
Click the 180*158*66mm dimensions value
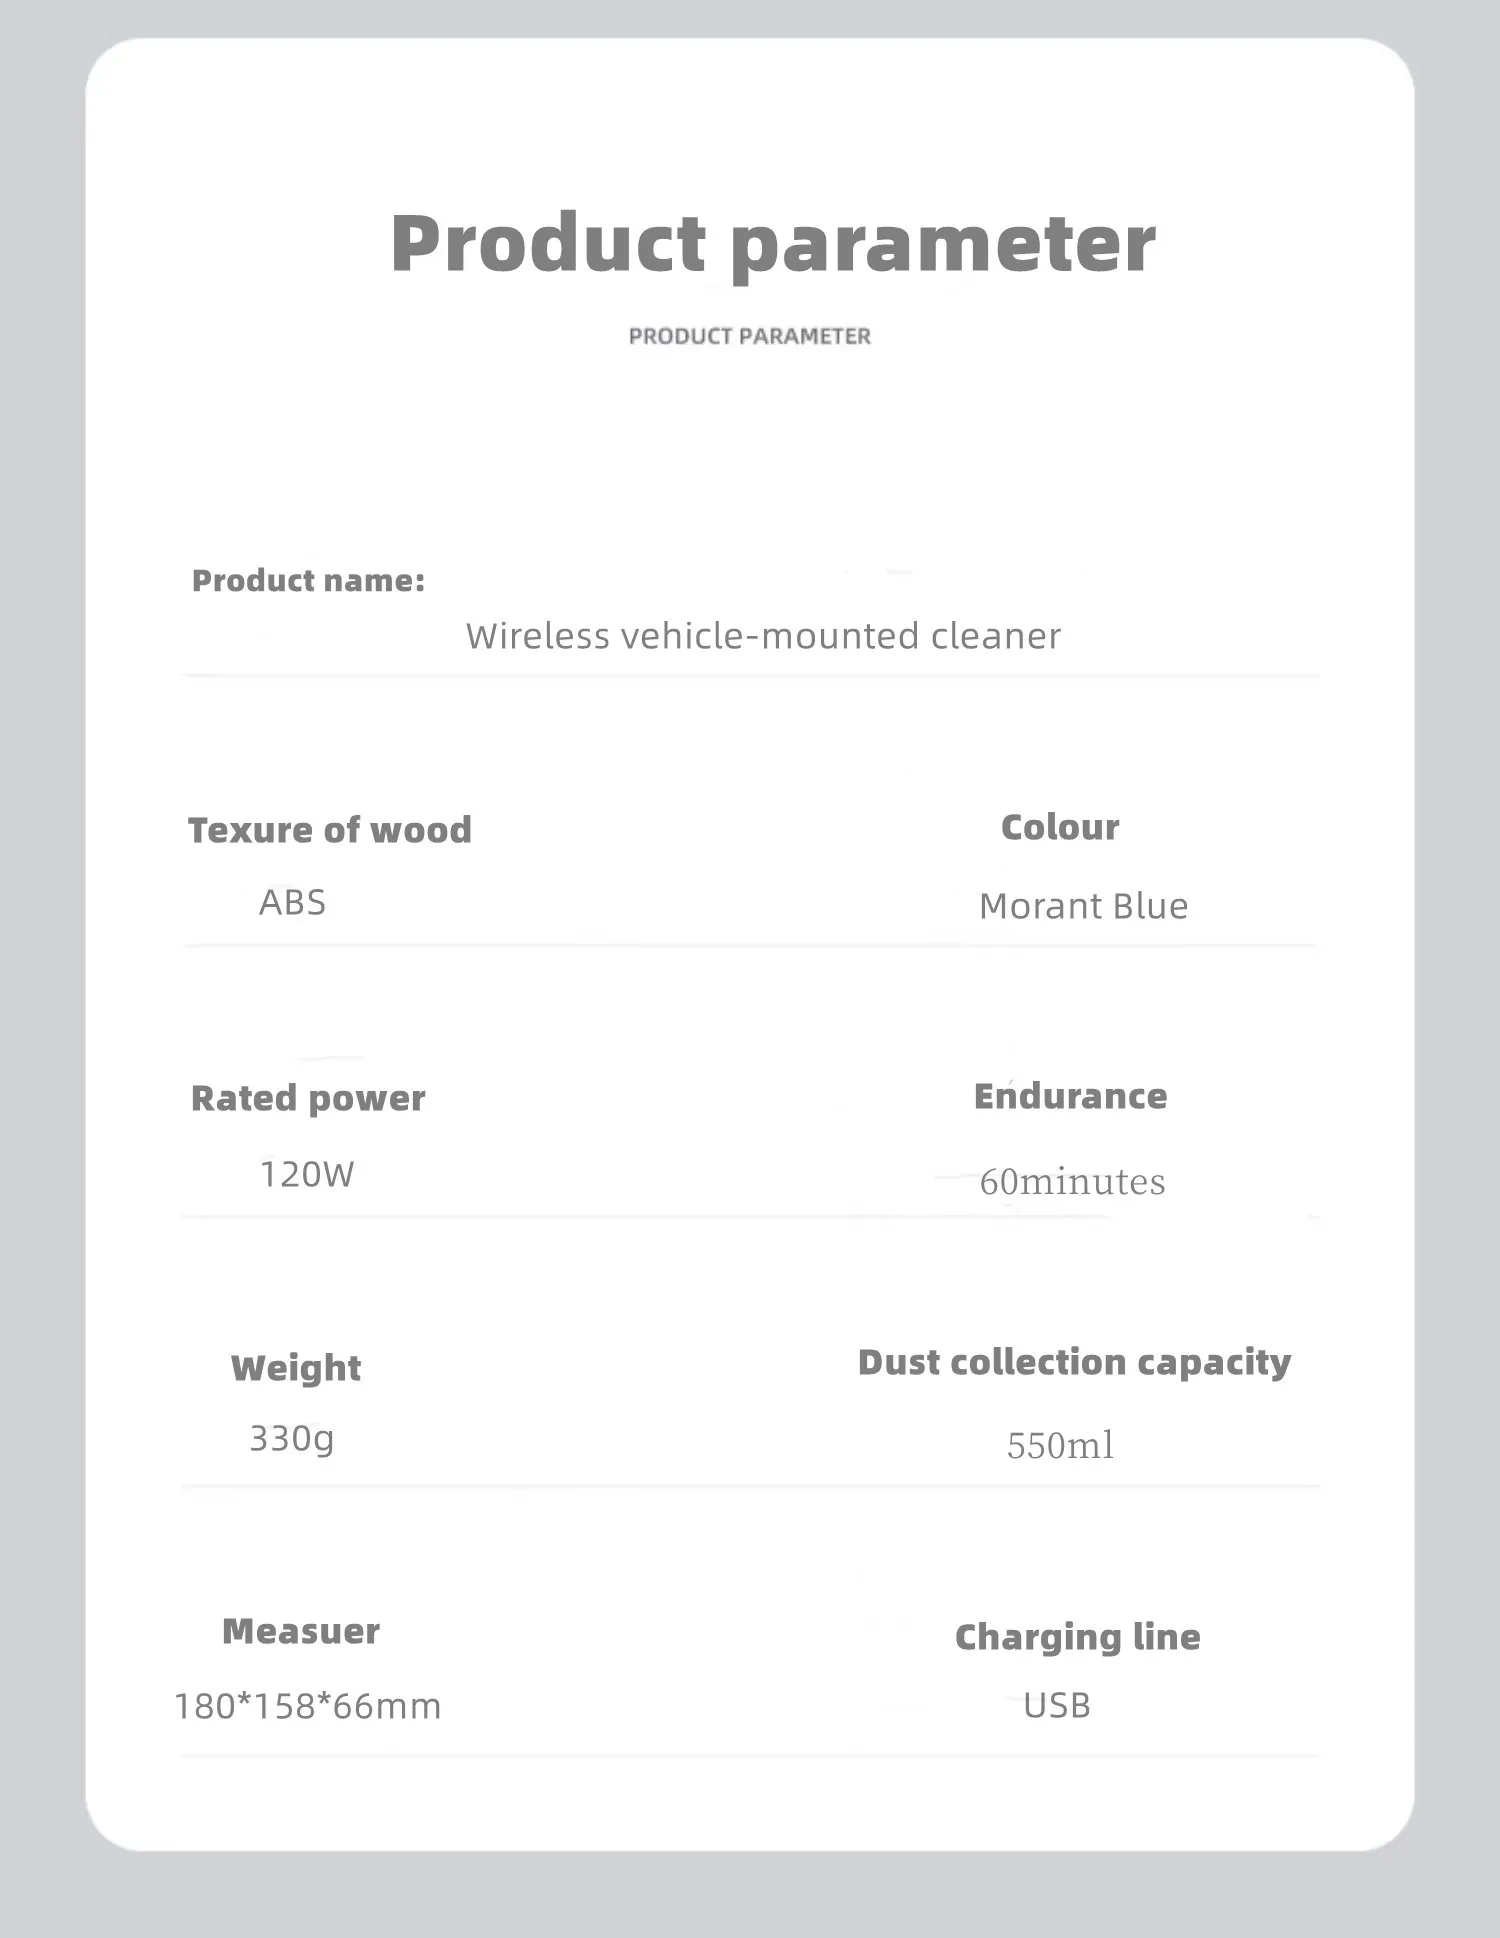(308, 1706)
